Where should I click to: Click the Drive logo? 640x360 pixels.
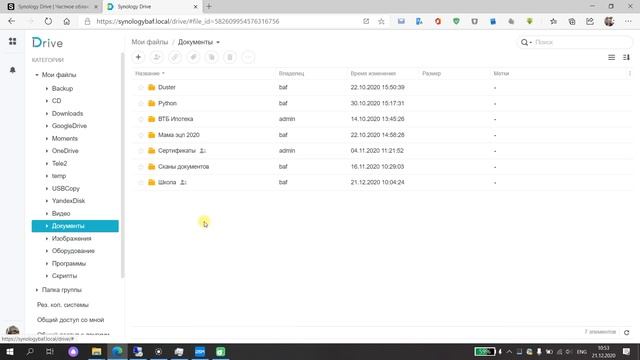pos(47,42)
